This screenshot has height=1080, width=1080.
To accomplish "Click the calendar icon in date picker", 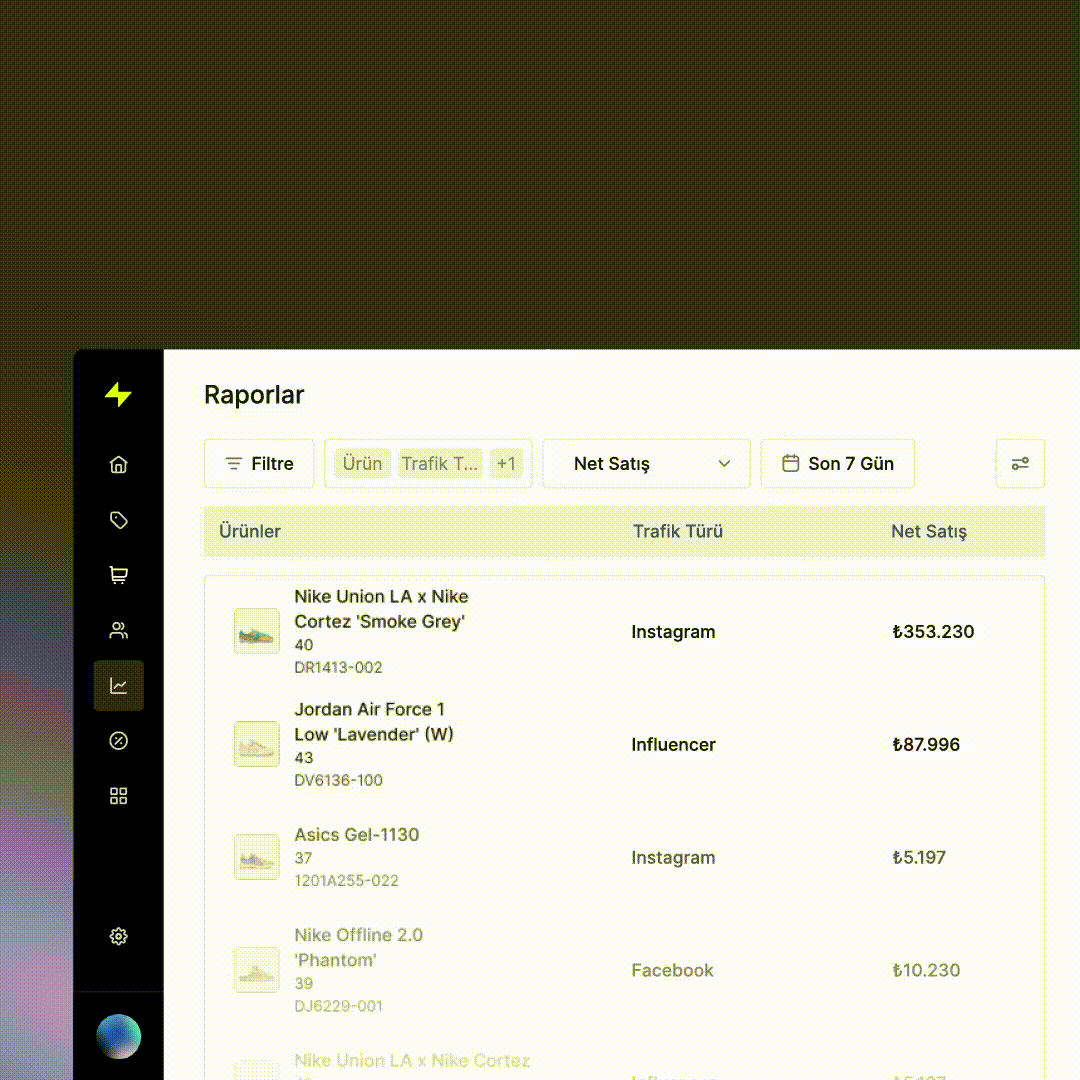I will click(791, 464).
